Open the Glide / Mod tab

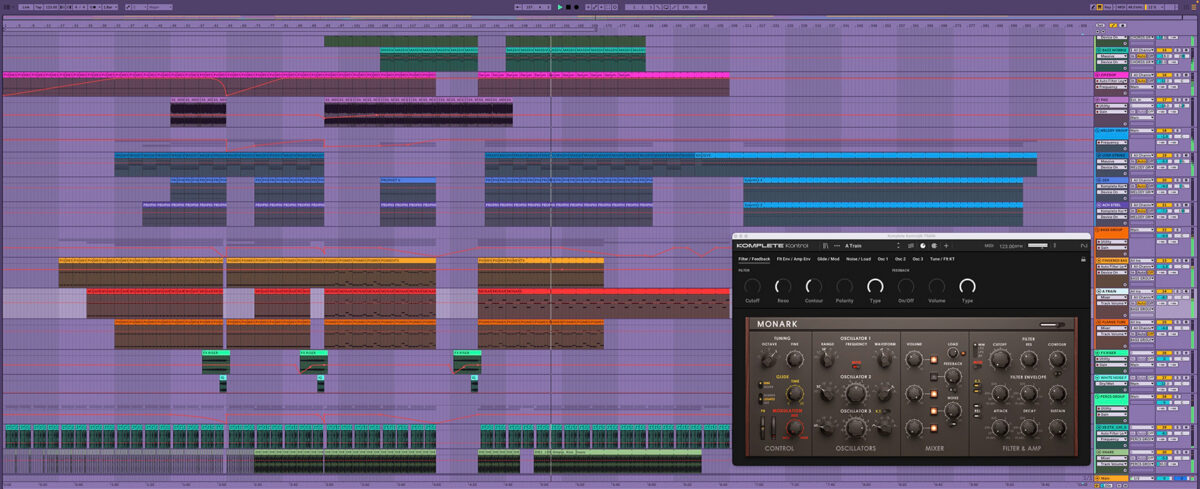pos(828,259)
